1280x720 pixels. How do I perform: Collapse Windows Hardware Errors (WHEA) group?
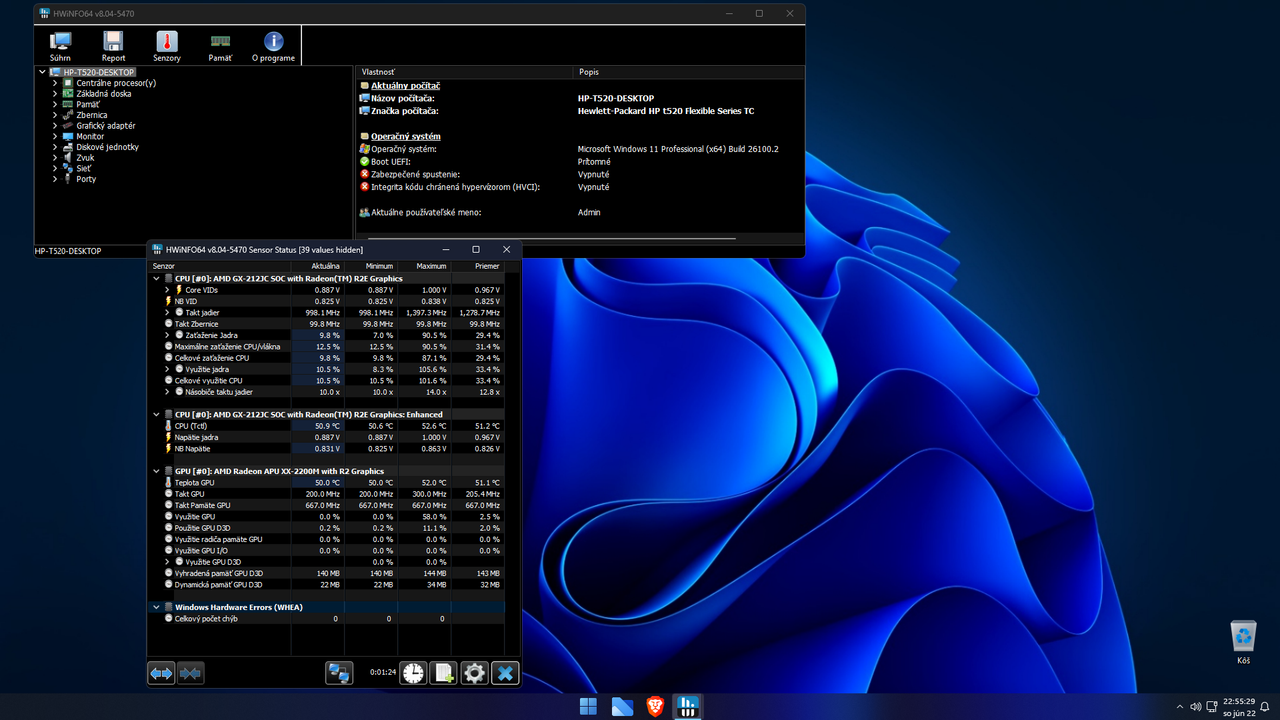(156, 607)
